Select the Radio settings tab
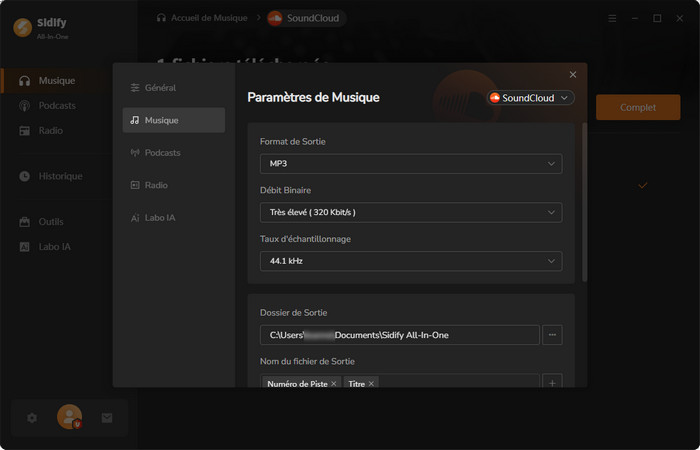 tap(174, 185)
